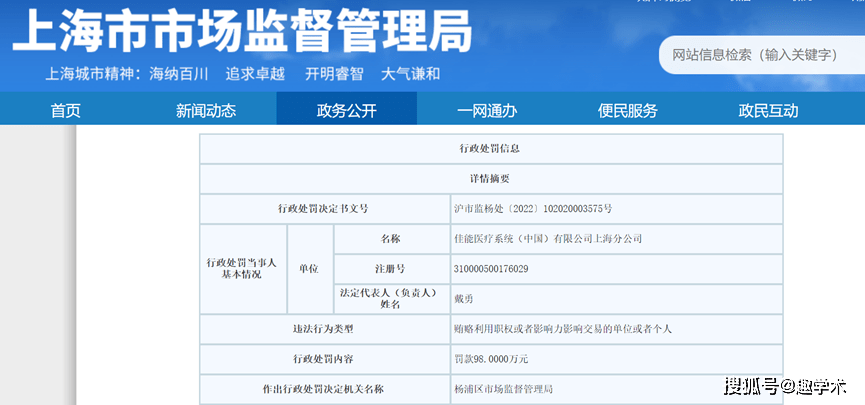Select document number 沪市监杨处〔2022〕102020003575号
The width and height of the screenshot is (865, 405).
532,209
